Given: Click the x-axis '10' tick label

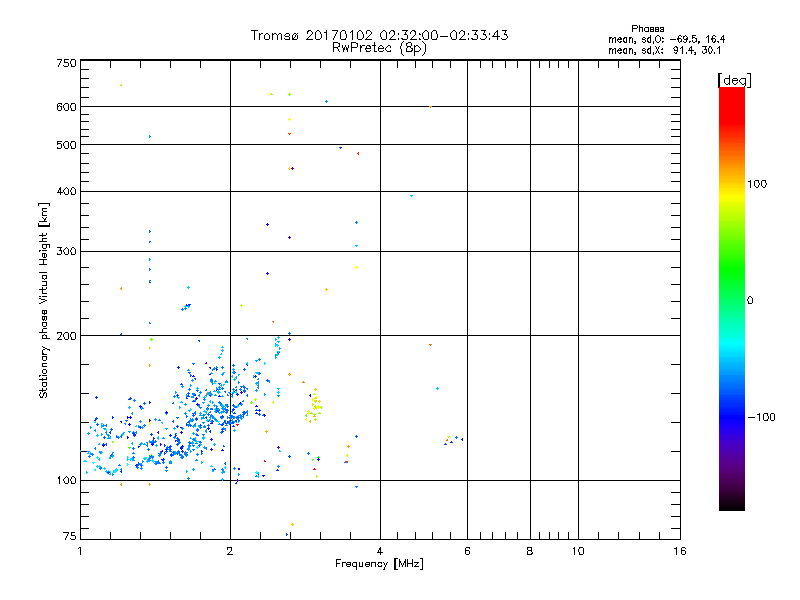Looking at the screenshot, I should click(x=578, y=551).
